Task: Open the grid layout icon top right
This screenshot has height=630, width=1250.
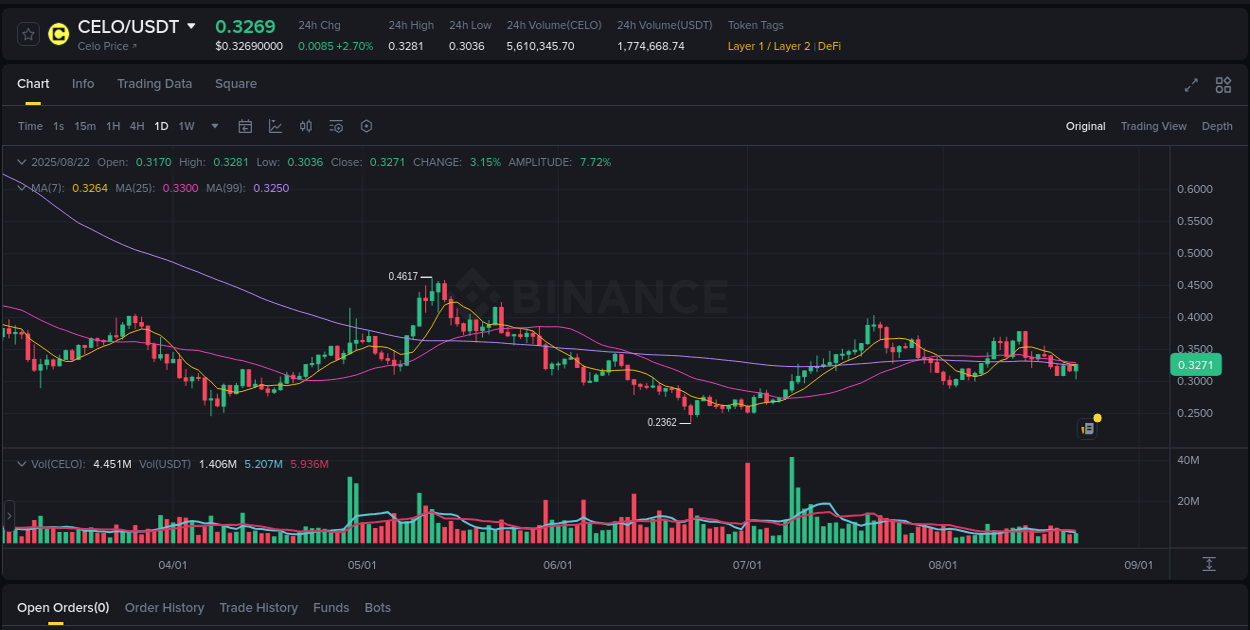Action: (1223, 86)
